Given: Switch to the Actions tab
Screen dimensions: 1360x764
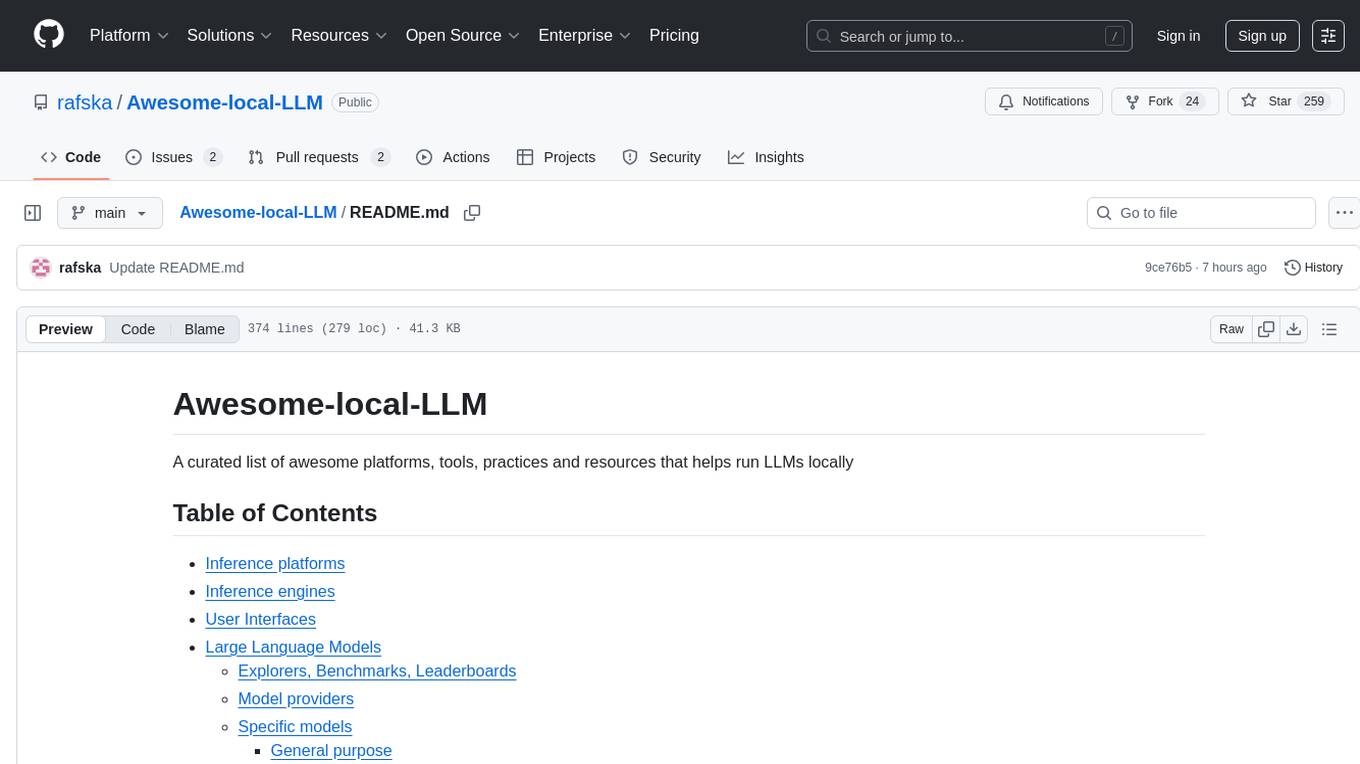Looking at the screenshot, I should (x=453, y=157).
